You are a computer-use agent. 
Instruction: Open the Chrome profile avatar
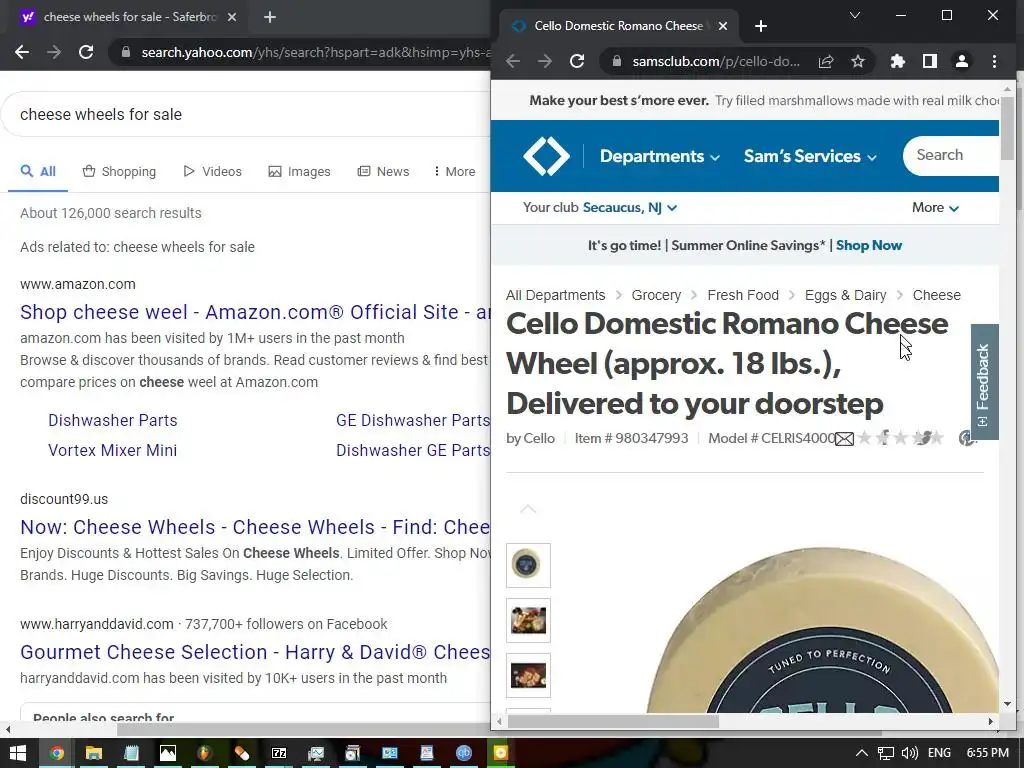coord(962,61)
